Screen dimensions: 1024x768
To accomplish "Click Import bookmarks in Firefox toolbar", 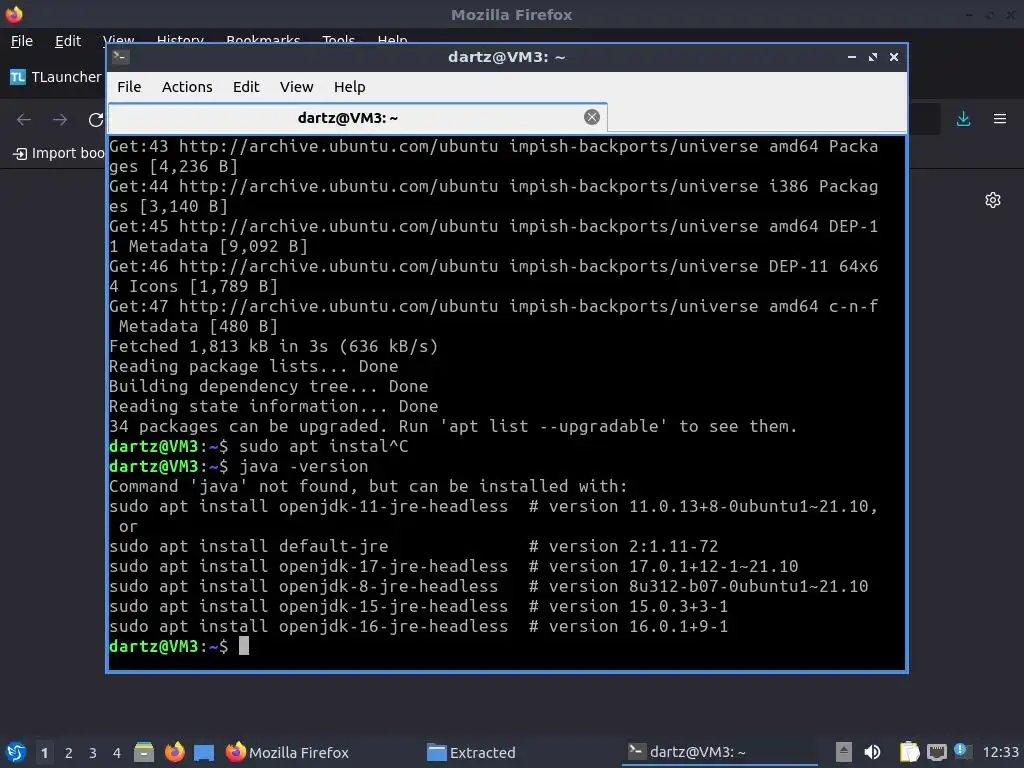I will [x=59, y=153].
